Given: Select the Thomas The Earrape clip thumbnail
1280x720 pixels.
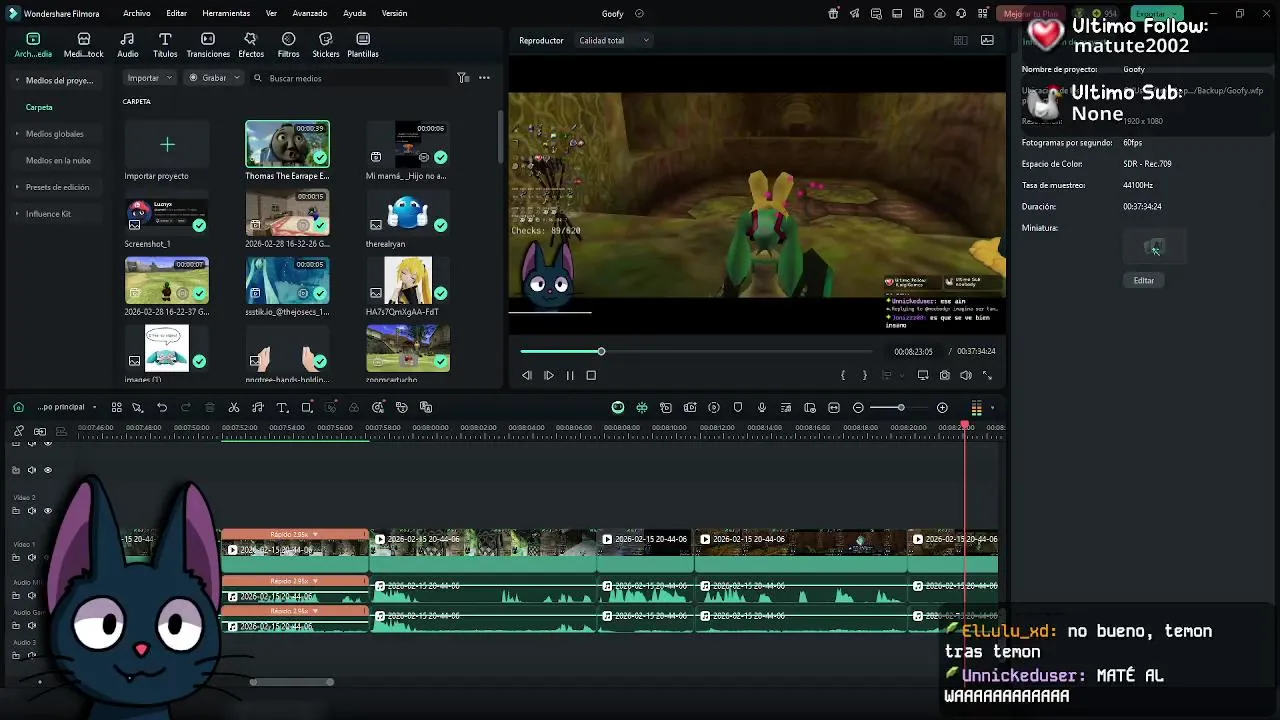Looking at the screenshot, I should tap(287, 144).
